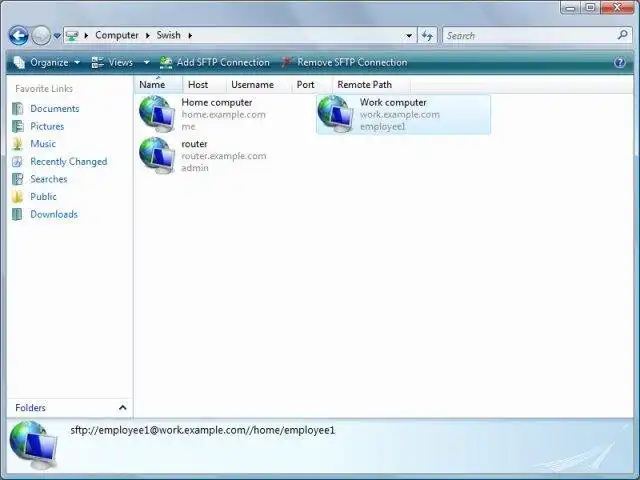Click Computer in the breadcrumb path
Viewport: 640px width, 480px height.
(x=117, y=36)
